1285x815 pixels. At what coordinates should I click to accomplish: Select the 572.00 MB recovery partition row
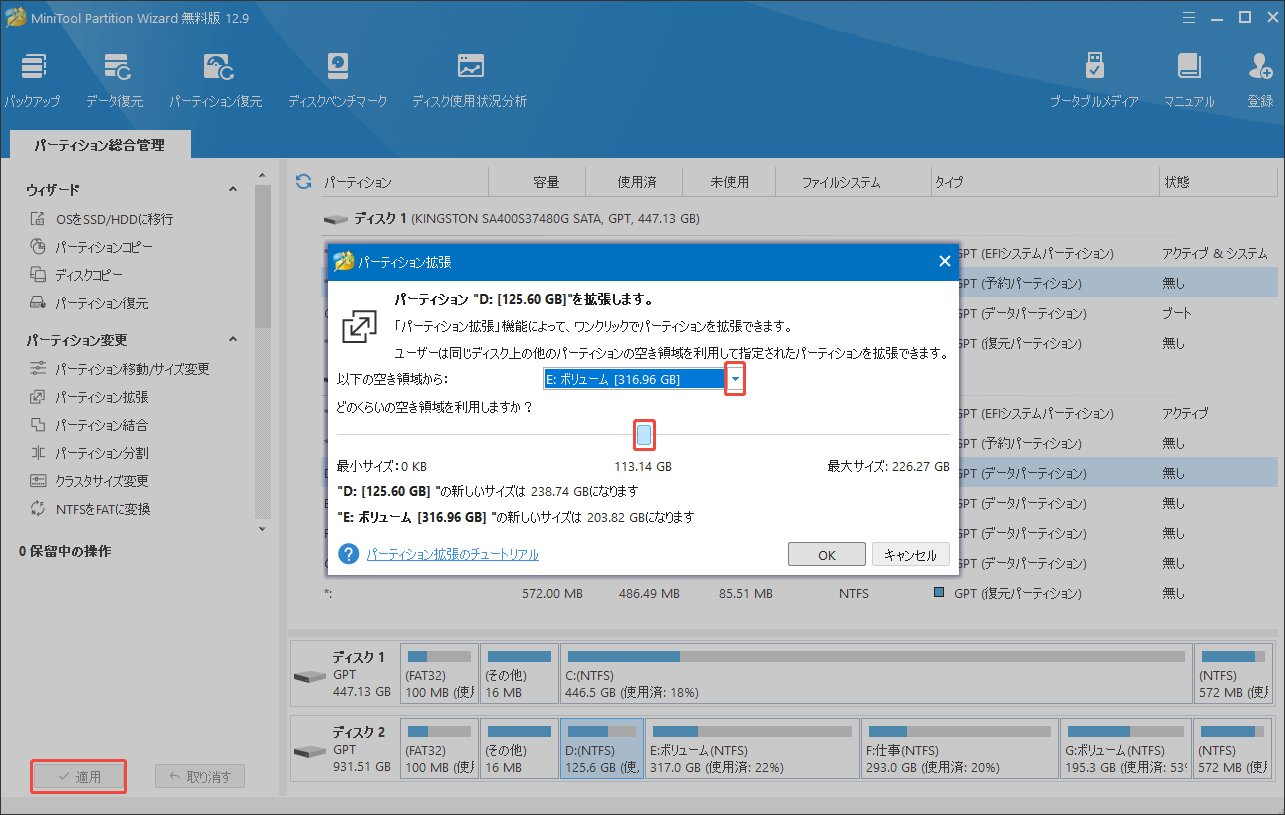(x=800, y=594)
